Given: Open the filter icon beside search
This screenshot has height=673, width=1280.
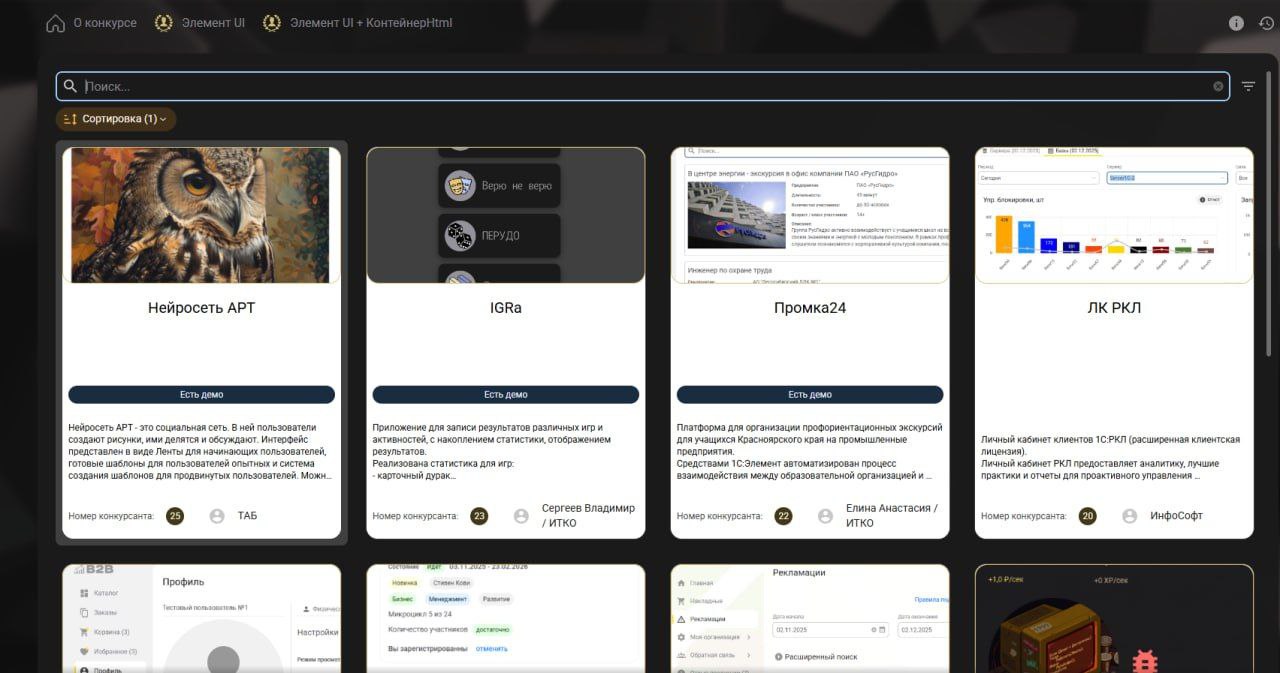Looking at the screenshot, I should 1248,87.
